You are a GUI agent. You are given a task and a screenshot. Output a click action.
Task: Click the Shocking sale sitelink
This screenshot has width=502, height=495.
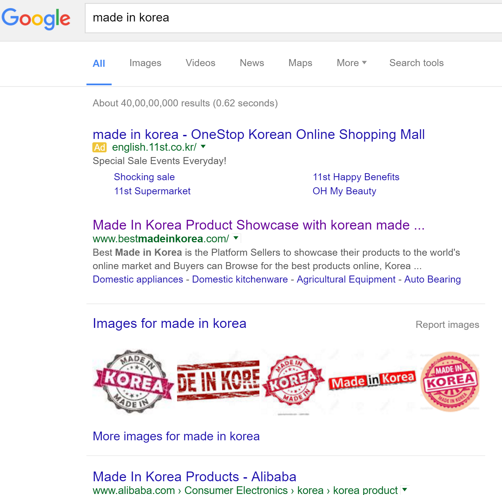[144, 177]
